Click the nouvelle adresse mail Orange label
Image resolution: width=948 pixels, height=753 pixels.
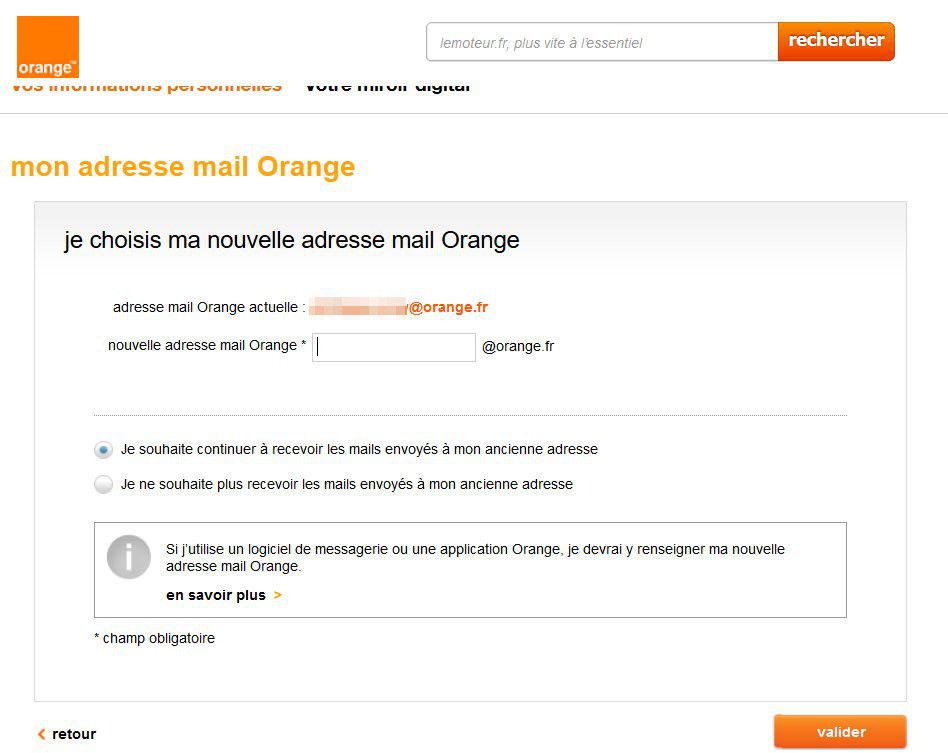click(x=206, y=345)
